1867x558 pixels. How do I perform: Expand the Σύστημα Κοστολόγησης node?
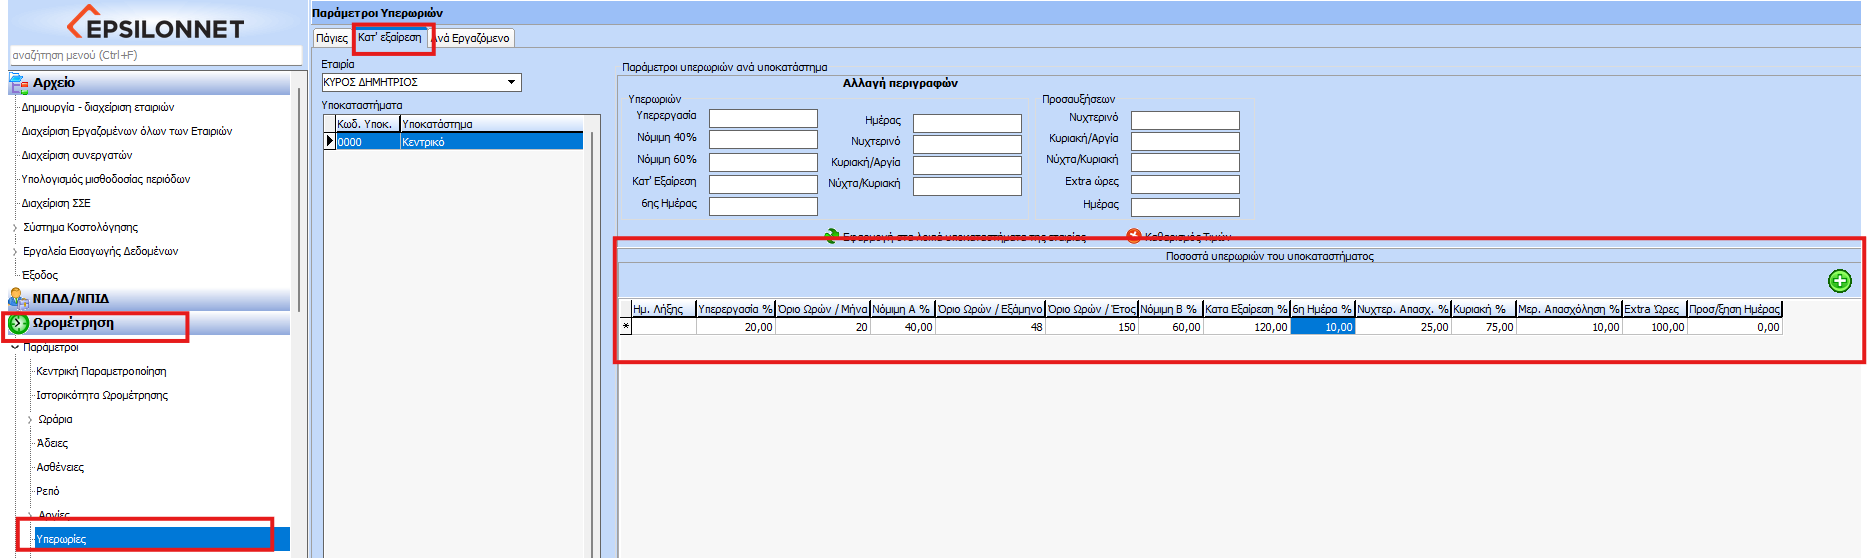[x=15, y=227]
